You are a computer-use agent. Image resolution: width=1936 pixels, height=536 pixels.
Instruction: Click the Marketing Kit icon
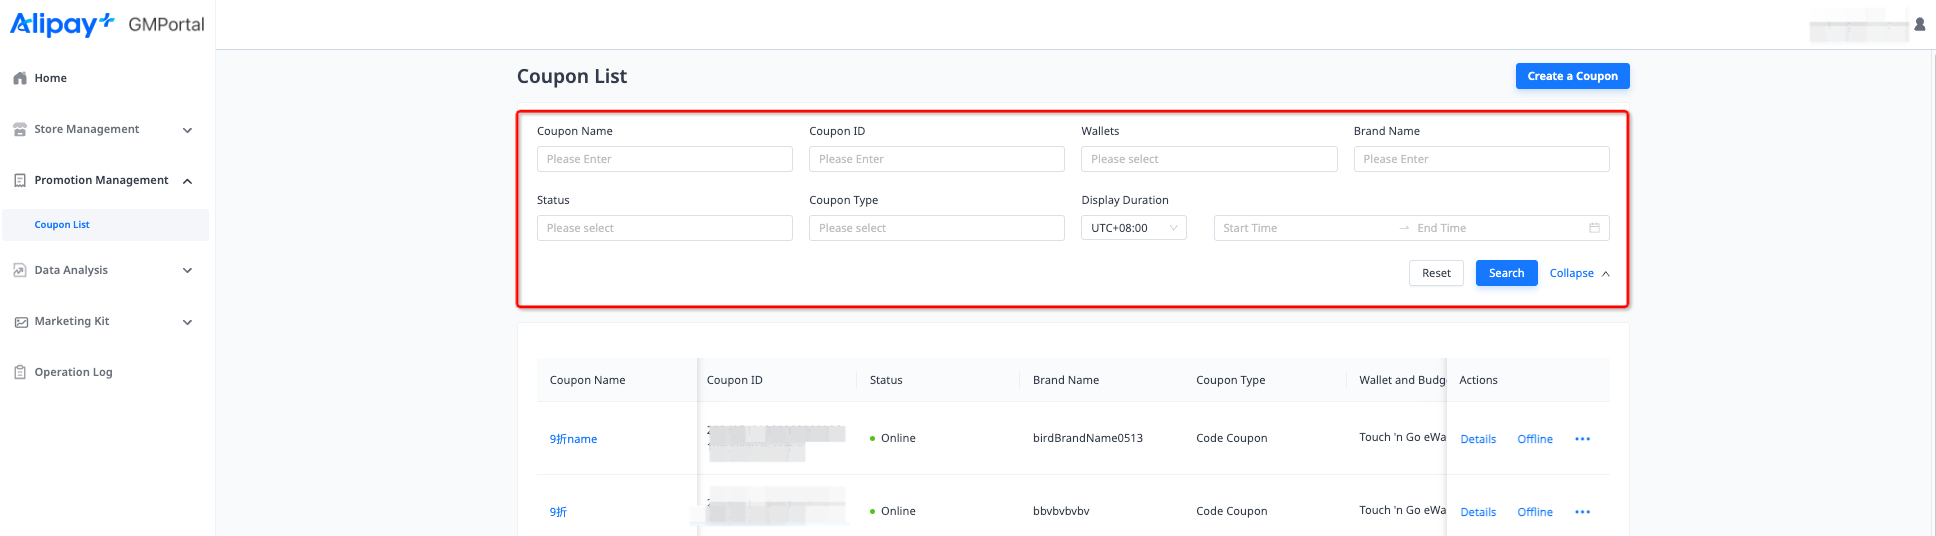click(x=20, y=322)
